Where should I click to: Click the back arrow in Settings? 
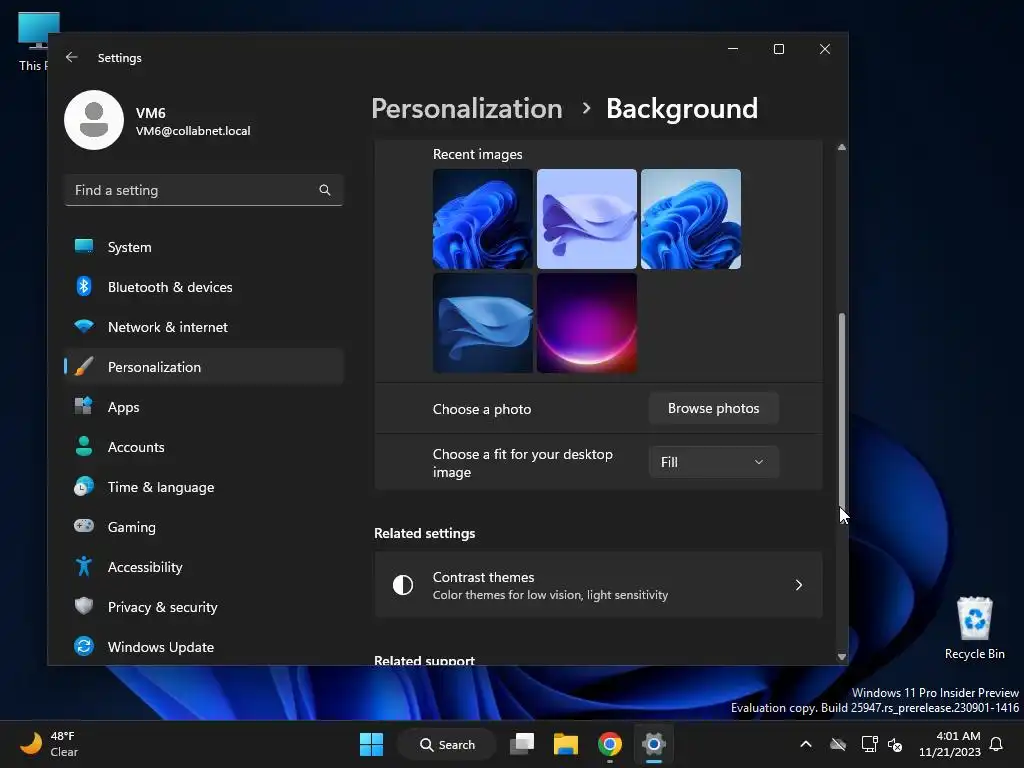(x=72, y=57)
